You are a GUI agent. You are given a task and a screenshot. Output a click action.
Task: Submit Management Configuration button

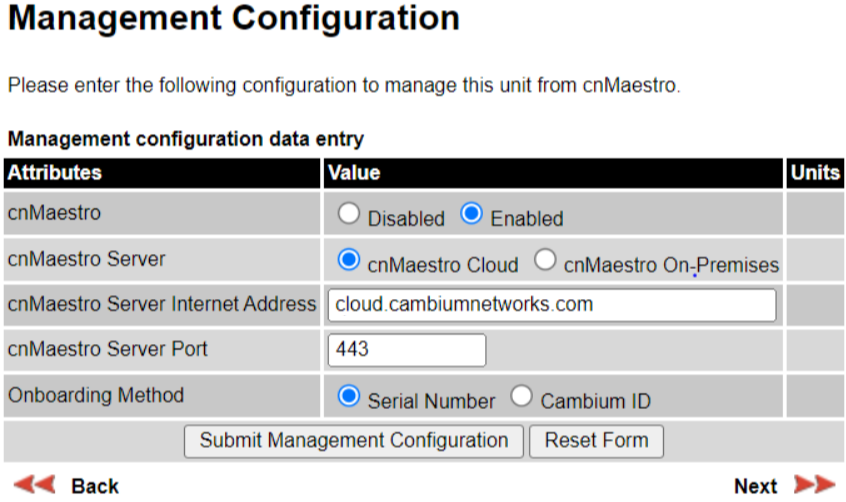[x=353, y=441]
